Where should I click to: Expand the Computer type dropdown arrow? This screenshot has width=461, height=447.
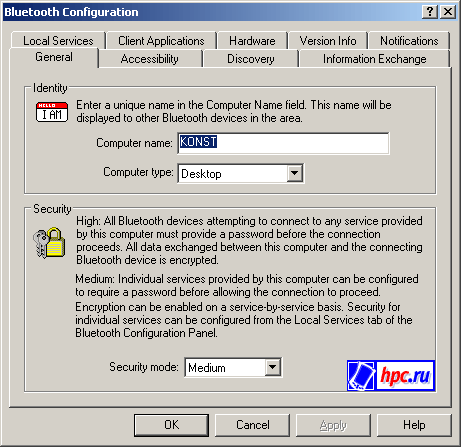click(295, 173)
